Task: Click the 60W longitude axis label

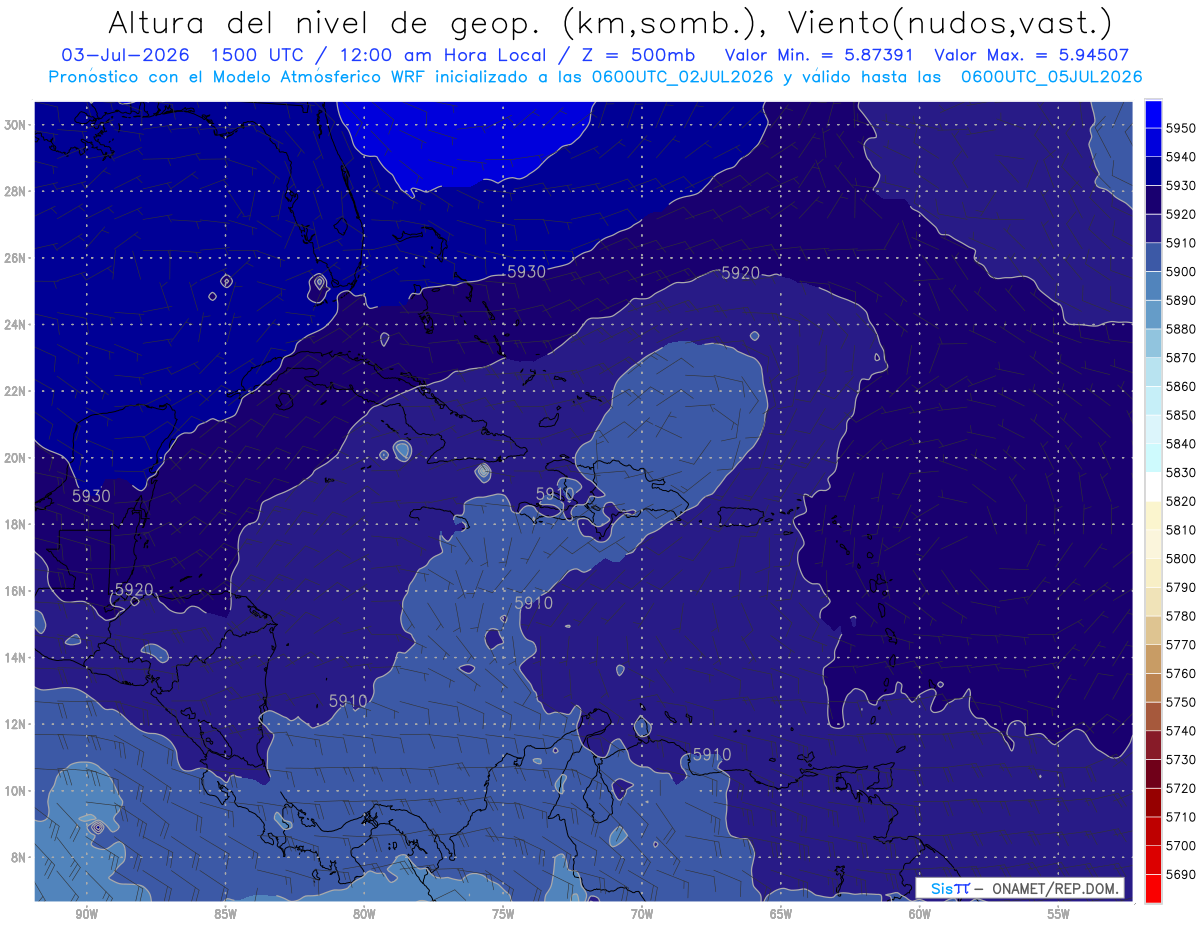Action: (920, 915)
